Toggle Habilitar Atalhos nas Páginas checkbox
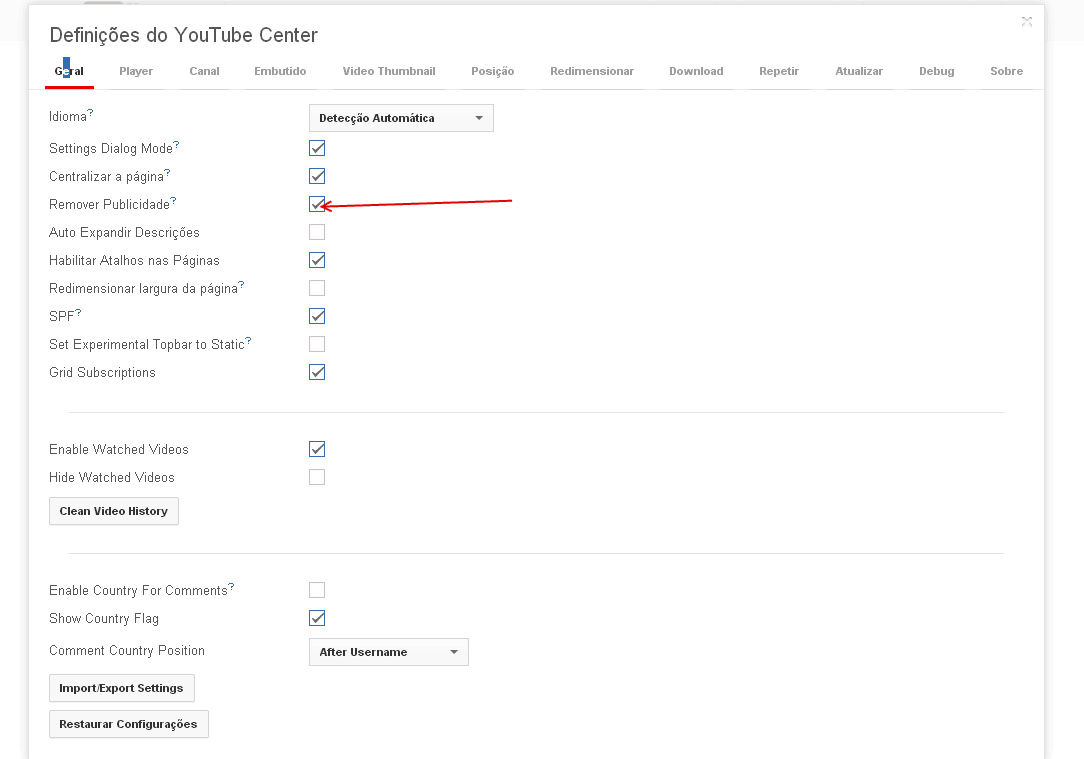The width and height of the screenshot is (1084, 759). pos(317,260)
